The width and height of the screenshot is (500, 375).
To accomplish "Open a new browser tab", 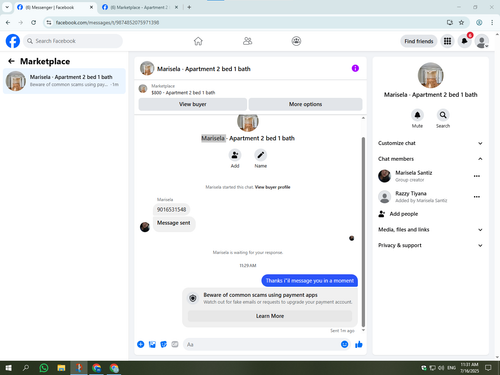I will (189, 7).
